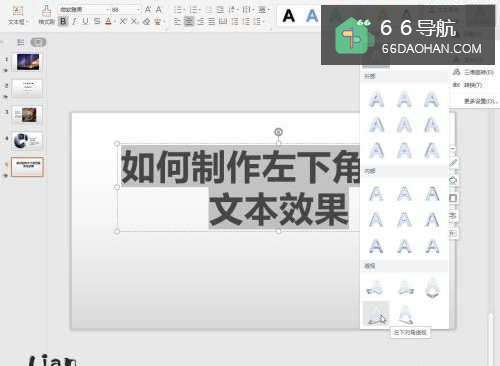Expand the bullet list dropdown arrow
Image resolution: width=500 pixels, height=366 pixels.
click(184, 10)
